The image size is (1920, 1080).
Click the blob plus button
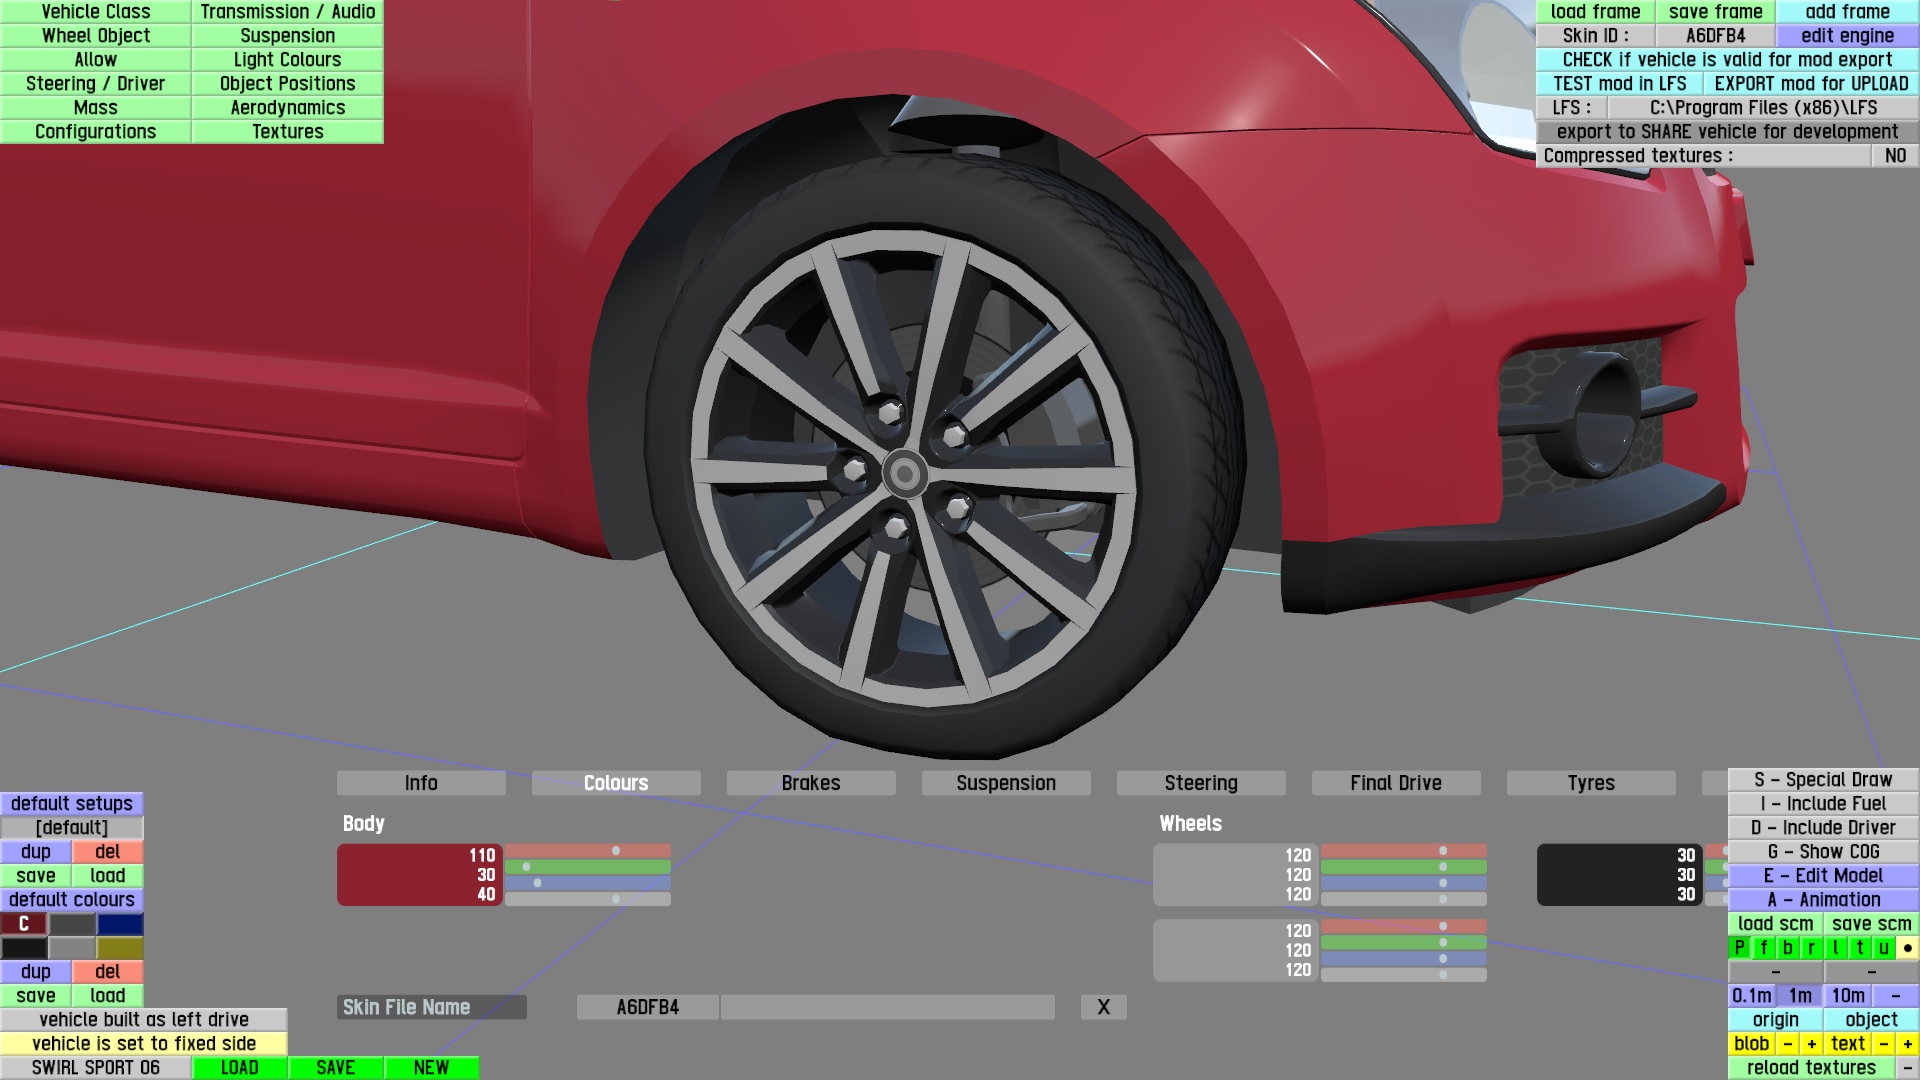[1811, 1044]
